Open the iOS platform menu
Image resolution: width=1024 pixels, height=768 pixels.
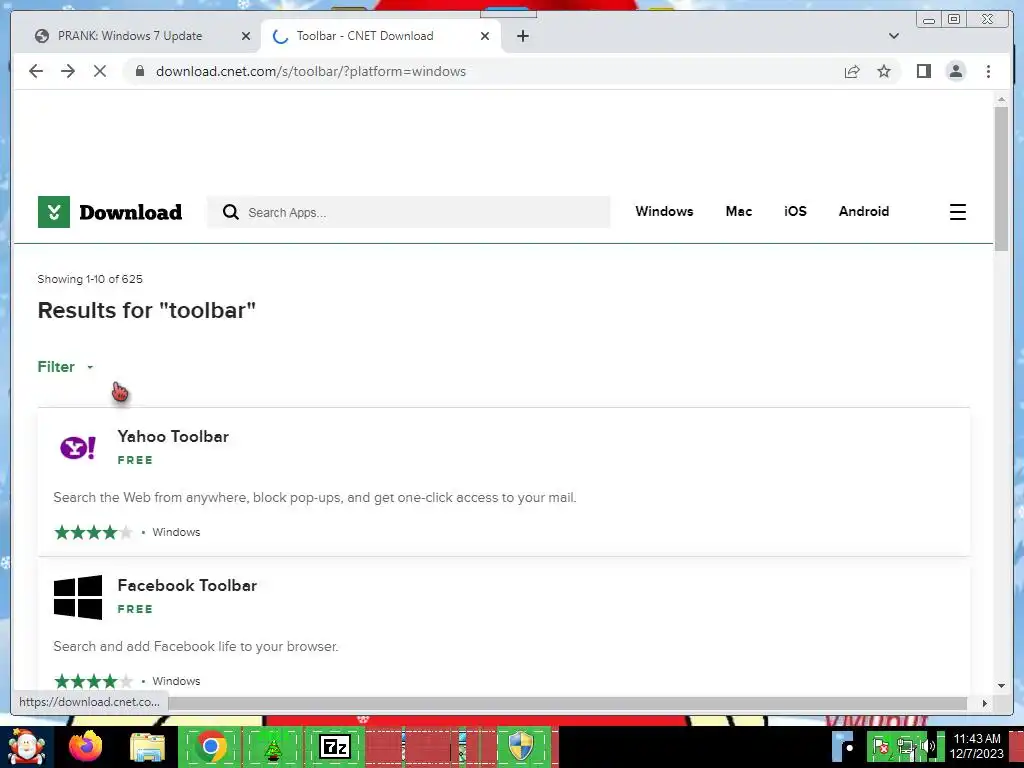(x=795, y=211)
